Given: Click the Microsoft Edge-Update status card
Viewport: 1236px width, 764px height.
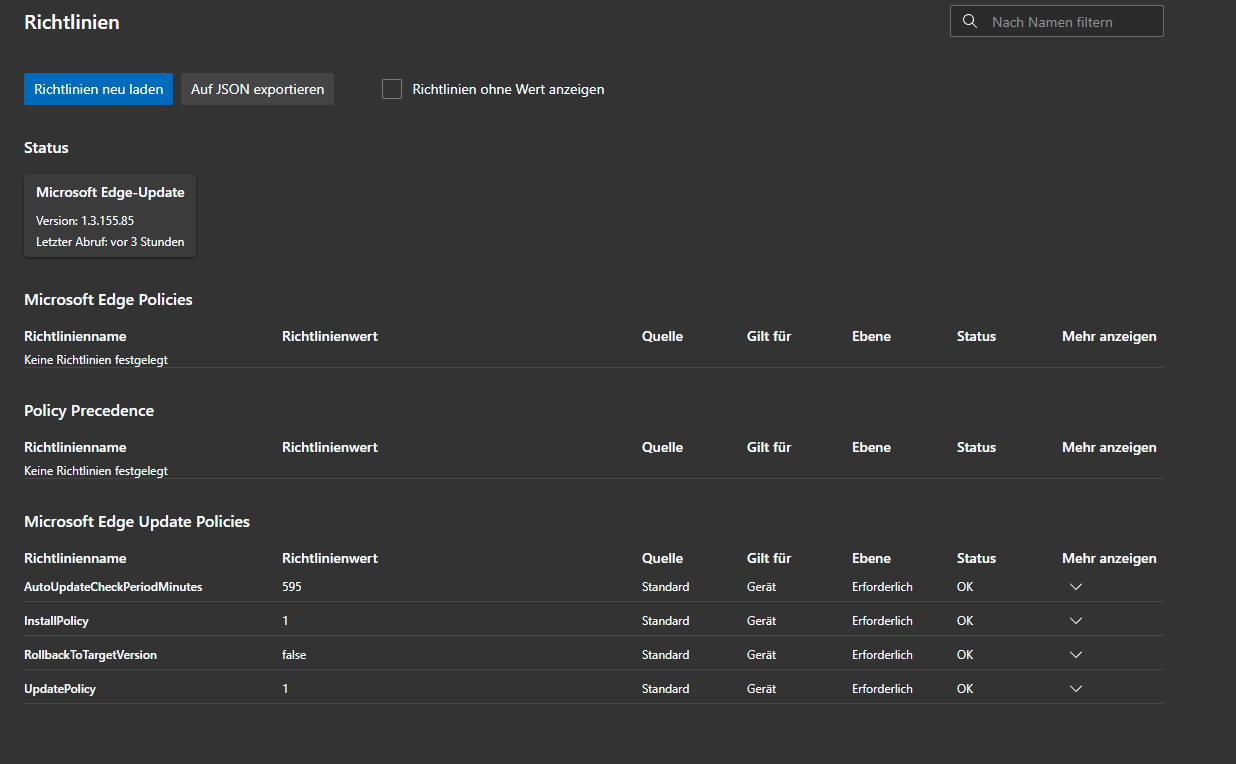Looking at the screenshot, I should [x=110, y=215].
